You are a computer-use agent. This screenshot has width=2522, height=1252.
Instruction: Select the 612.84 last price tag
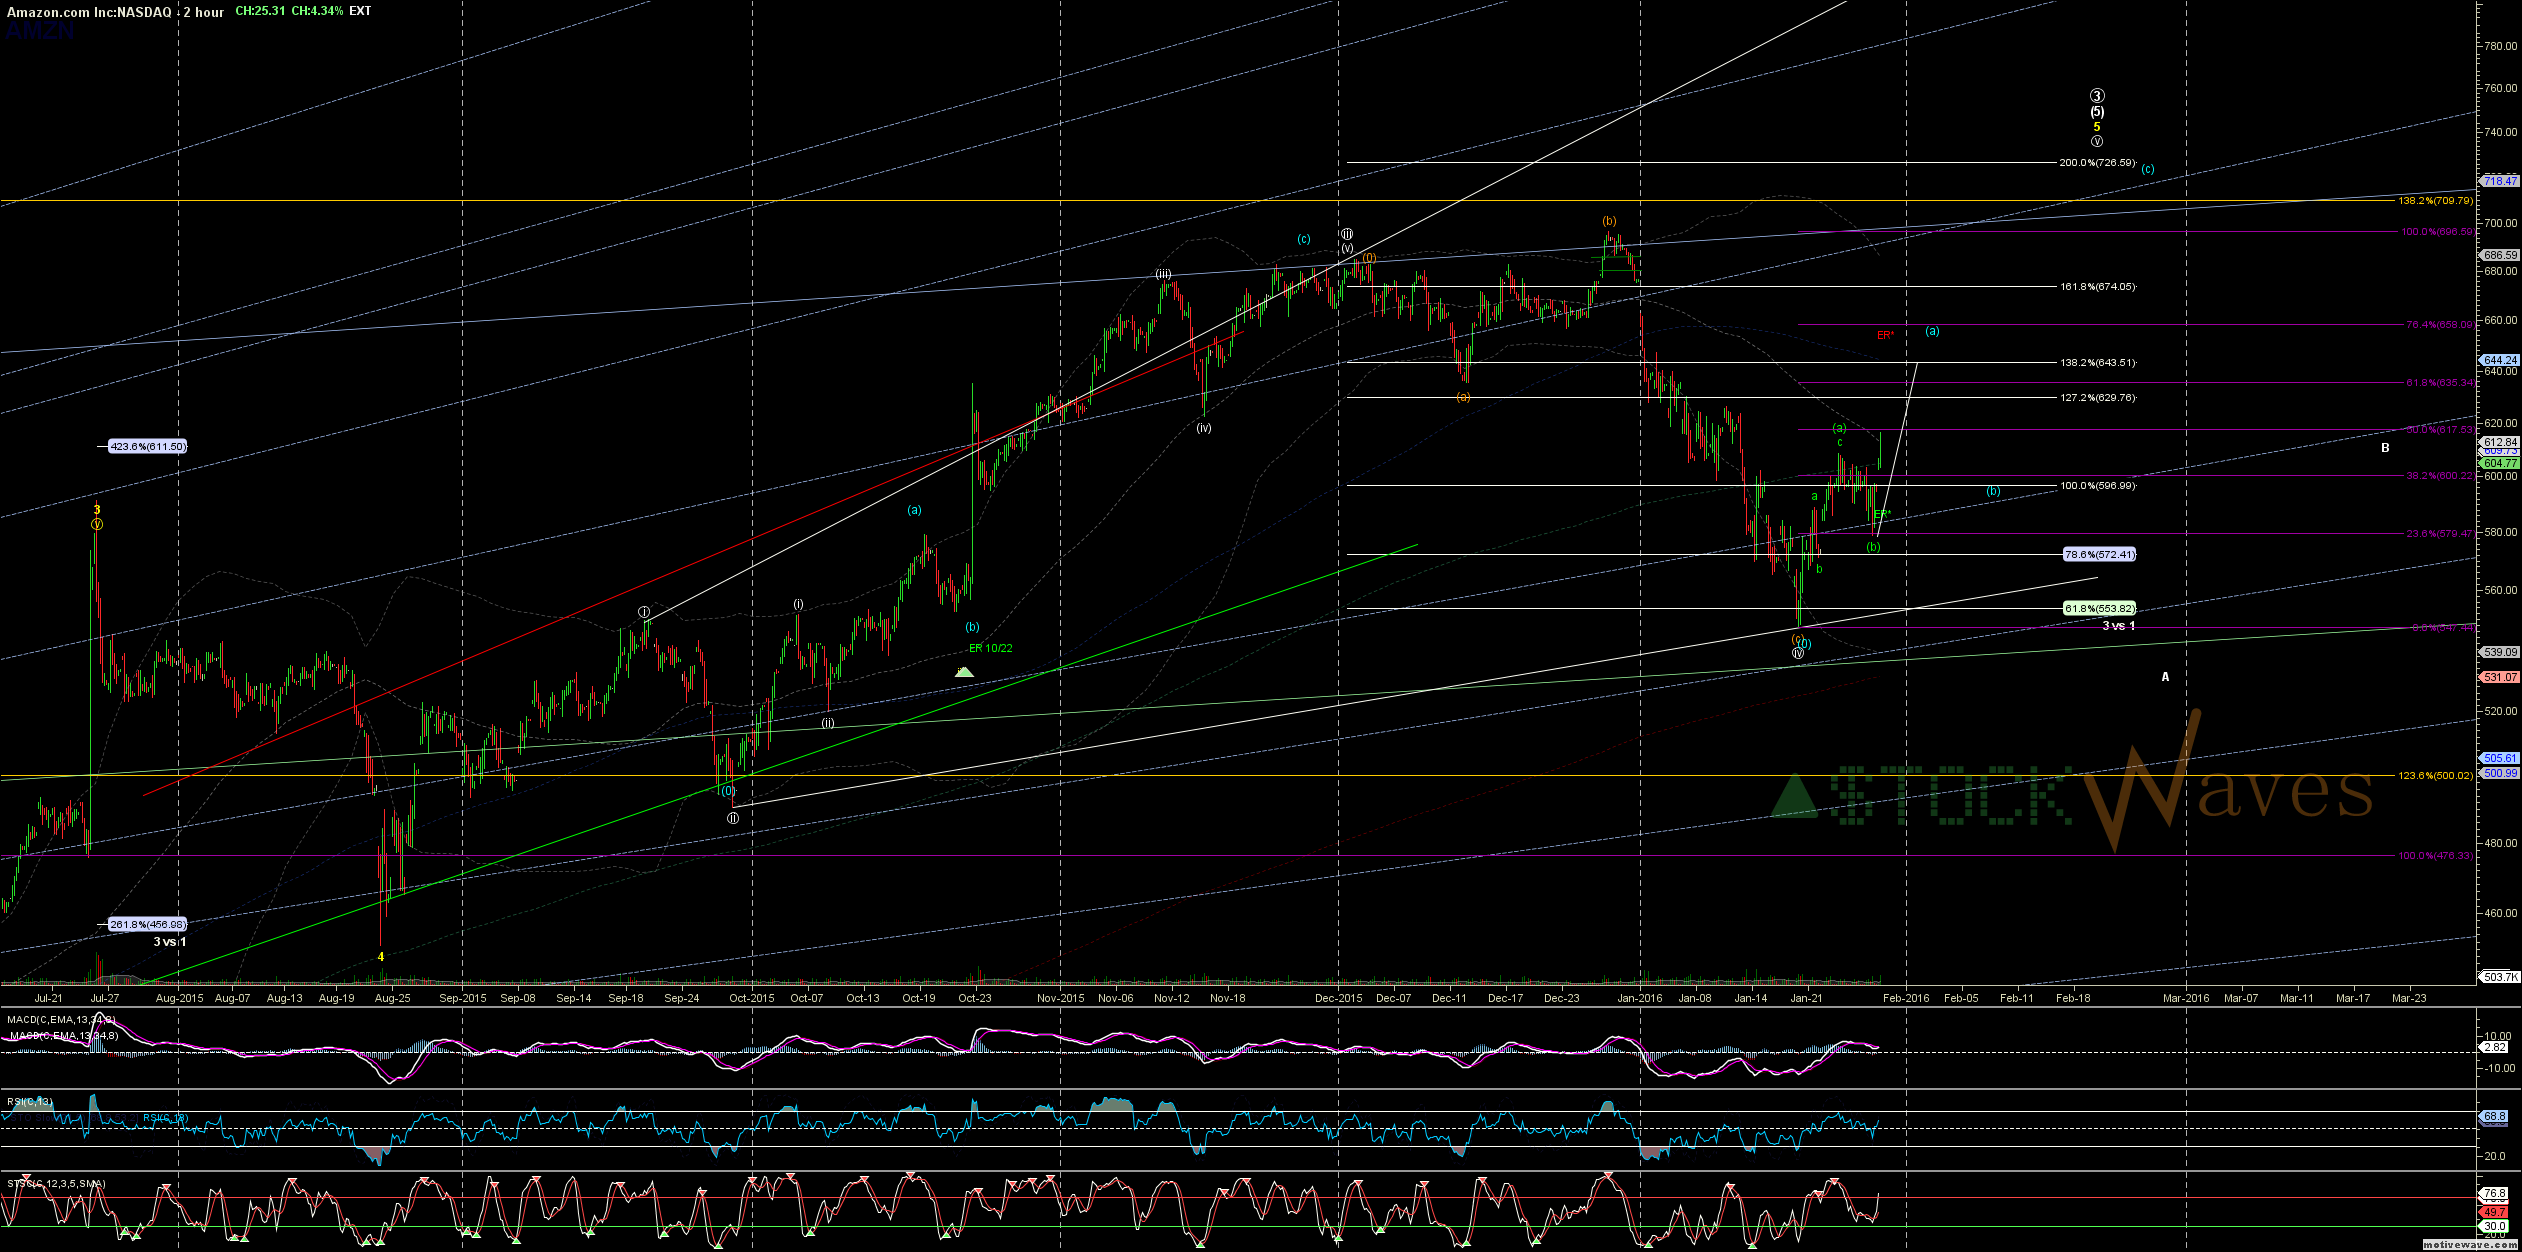(x=2500, y=442)
